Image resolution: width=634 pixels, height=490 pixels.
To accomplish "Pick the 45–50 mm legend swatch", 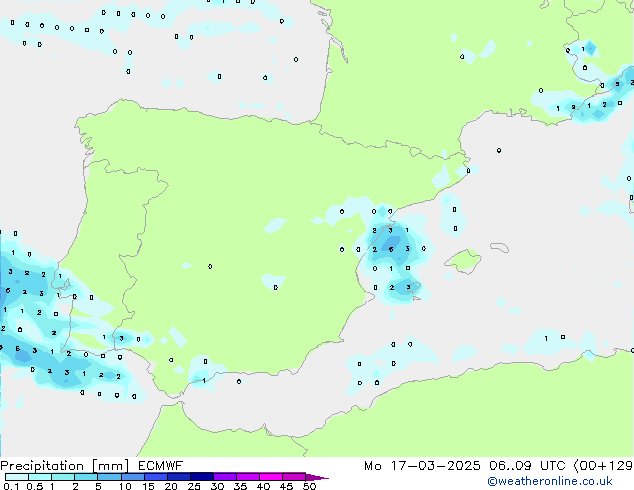I will (294, 477).
